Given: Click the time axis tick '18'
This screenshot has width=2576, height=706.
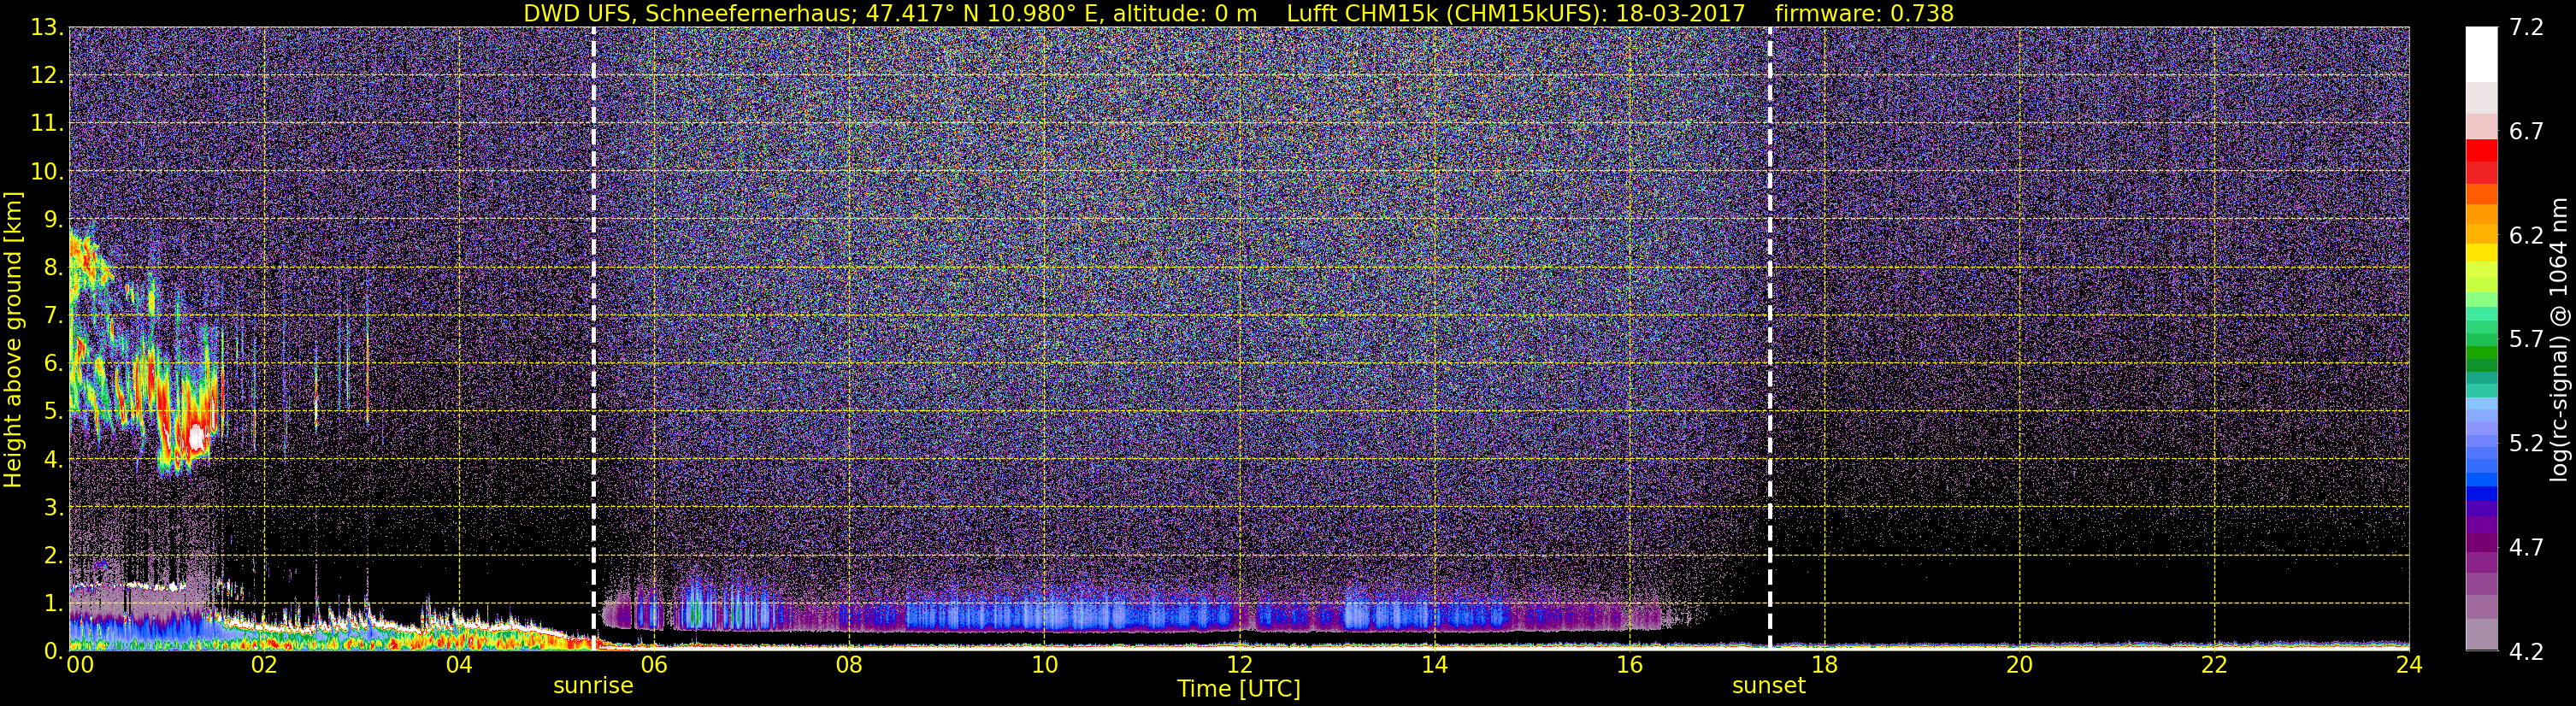Looking at the screenshot, I should (1824, 665).
